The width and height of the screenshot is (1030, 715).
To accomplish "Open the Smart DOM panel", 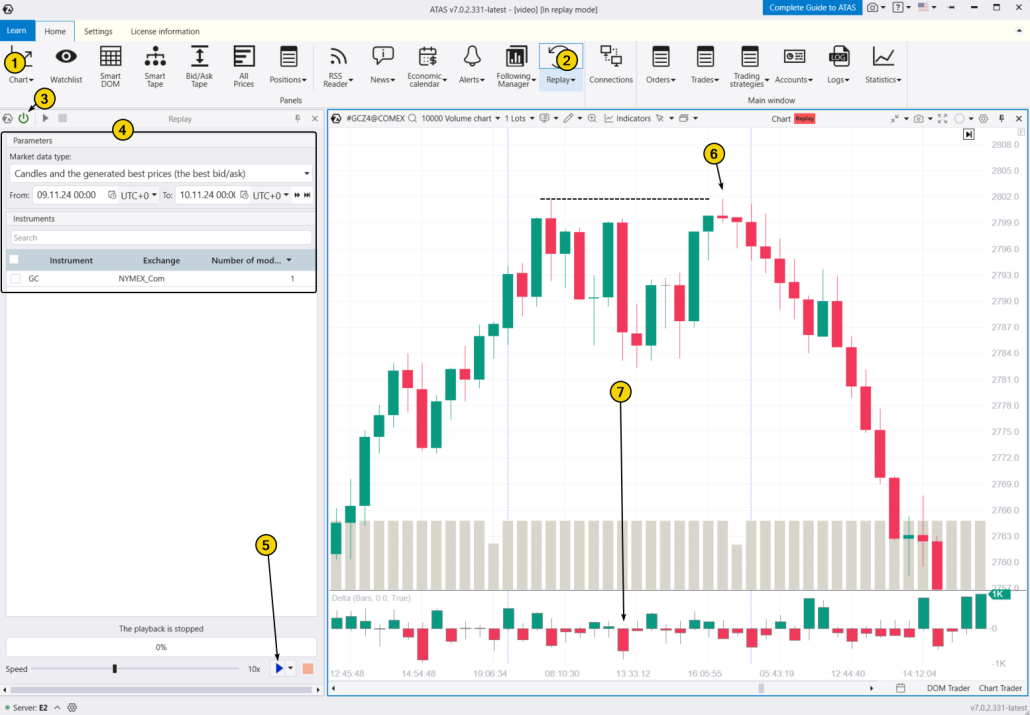I will coord(110,65).
